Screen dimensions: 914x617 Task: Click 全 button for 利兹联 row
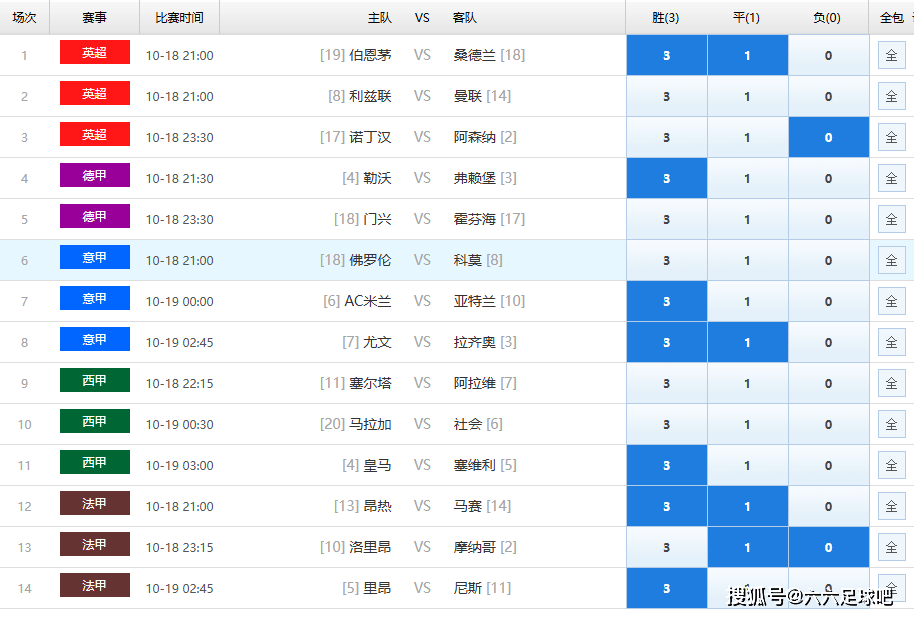[891, 96]
